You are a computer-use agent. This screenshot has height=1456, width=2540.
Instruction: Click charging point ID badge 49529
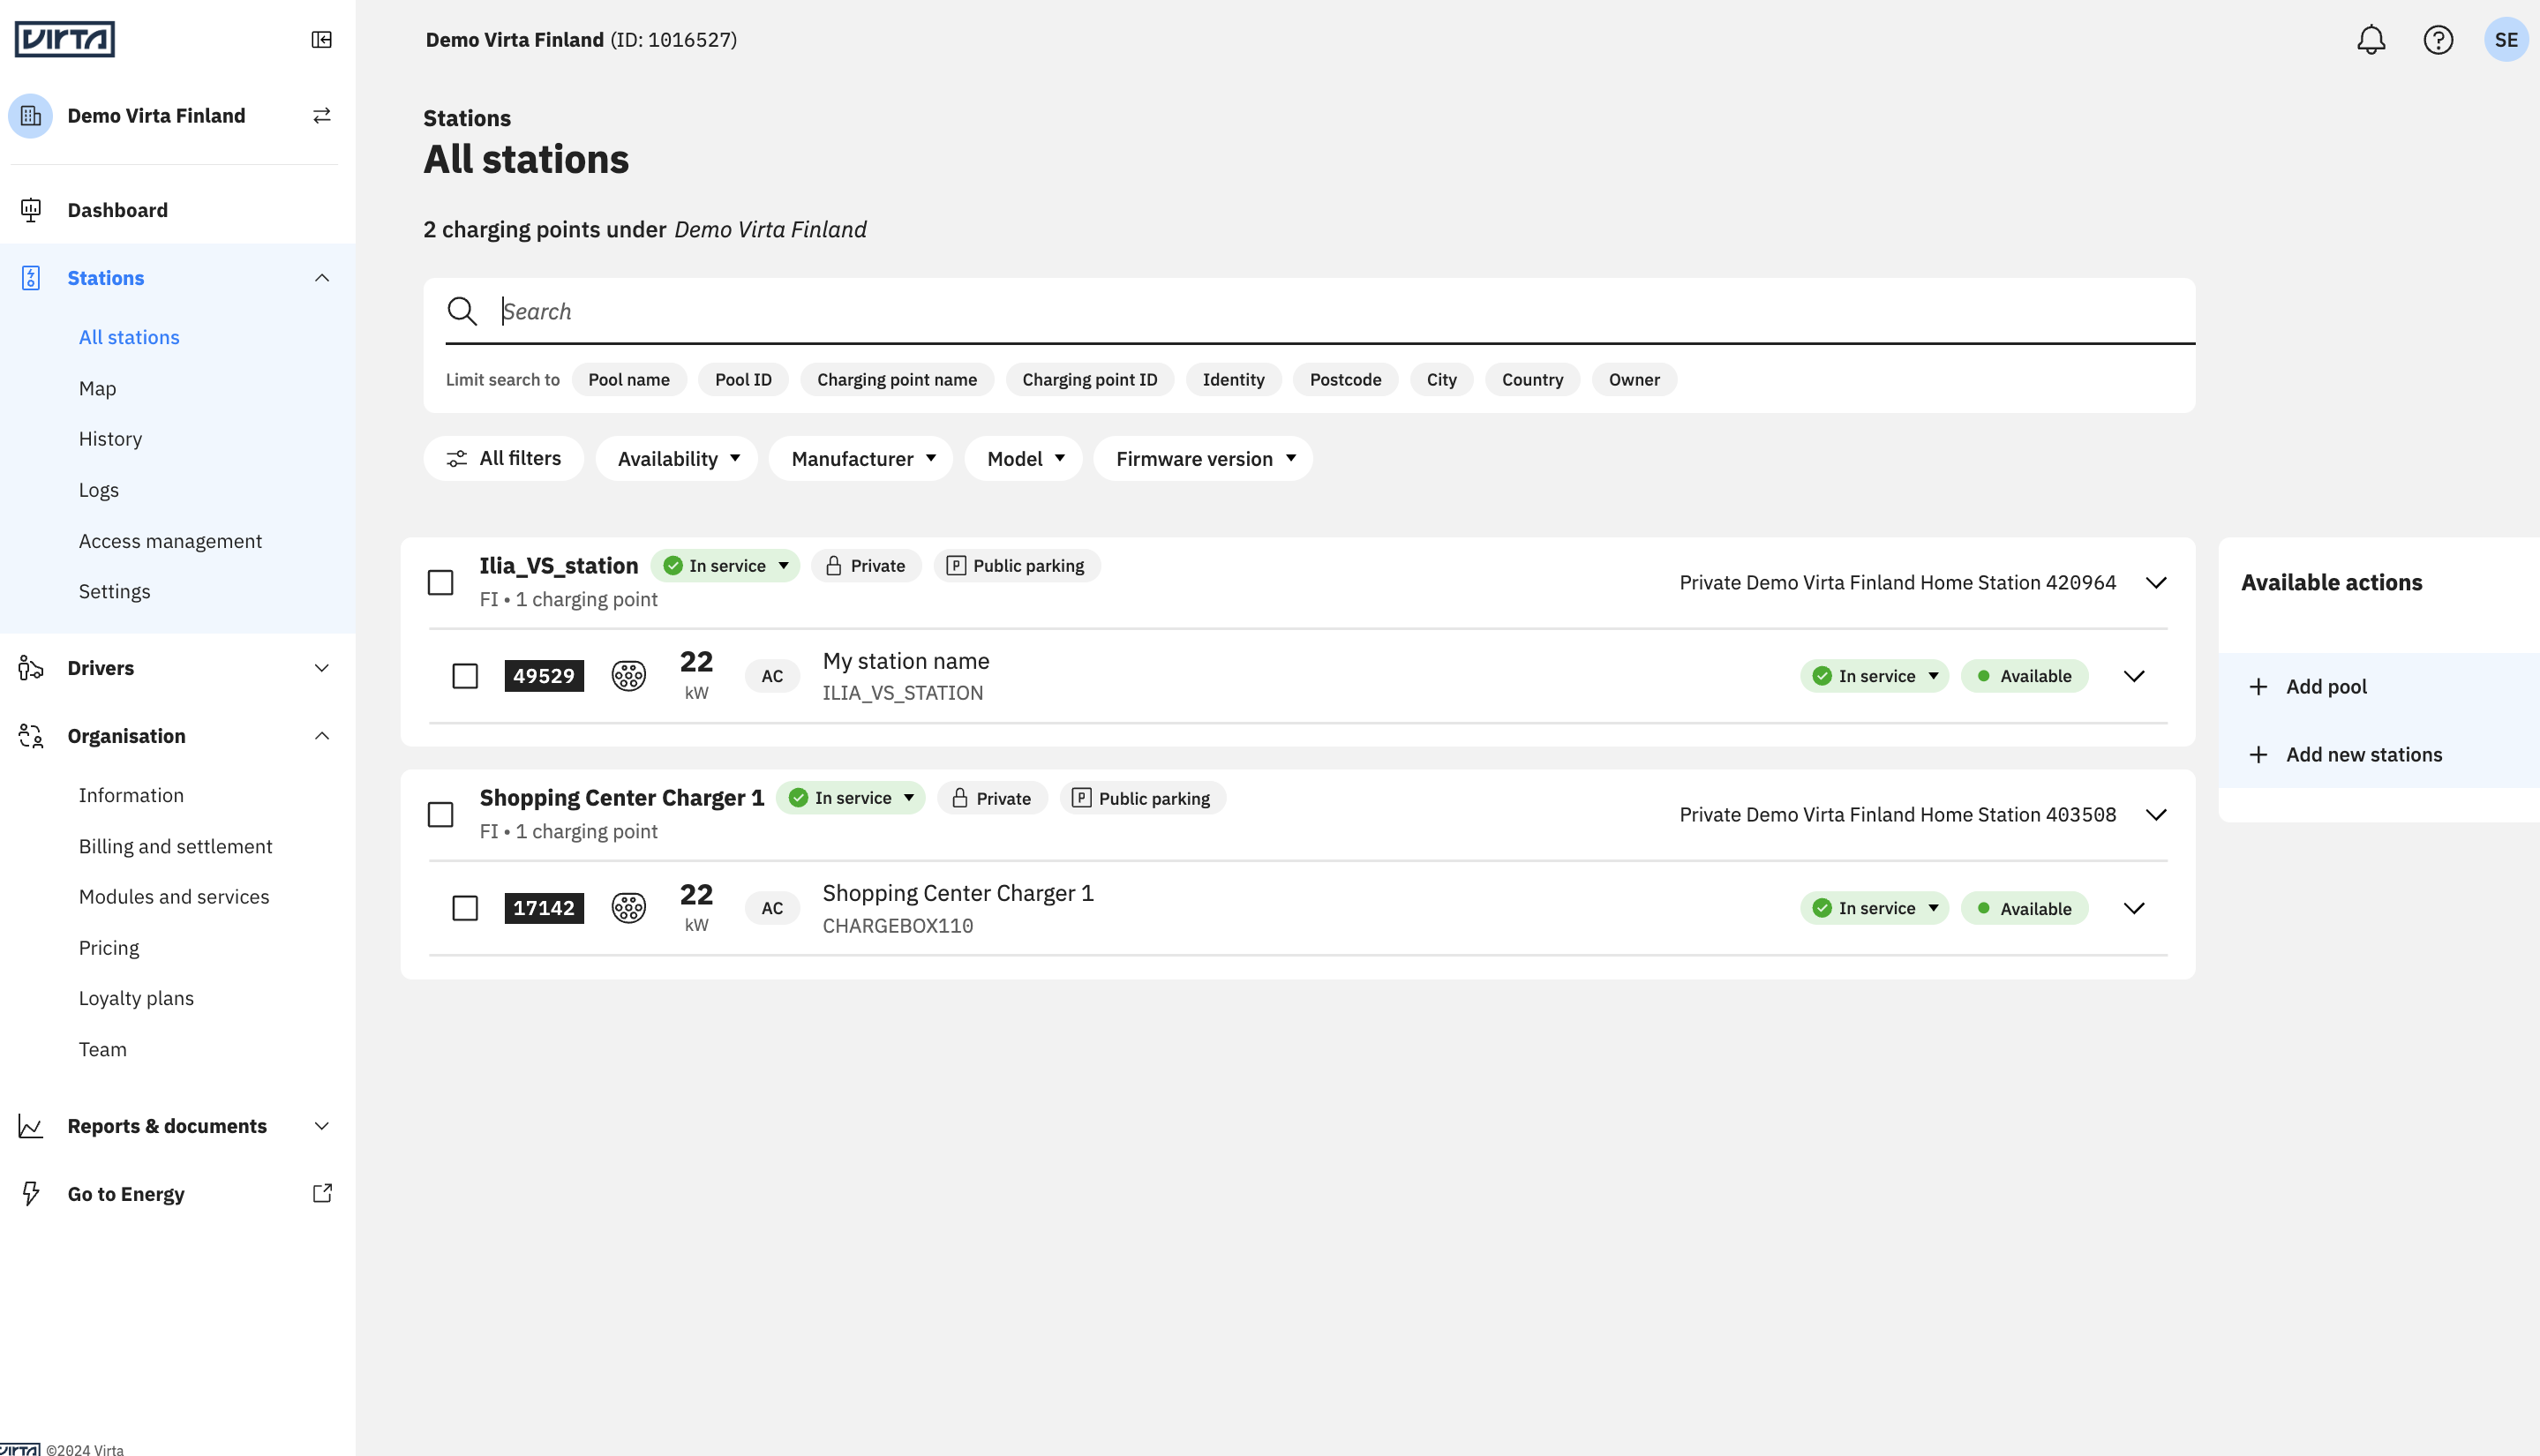(x=544, y=676)
